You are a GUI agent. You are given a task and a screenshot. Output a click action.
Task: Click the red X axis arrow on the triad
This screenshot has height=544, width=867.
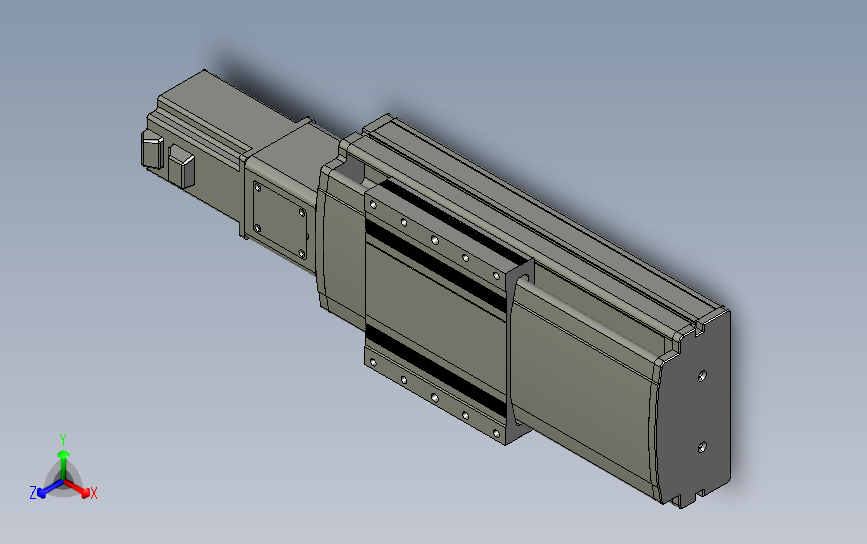coord(77,488)
